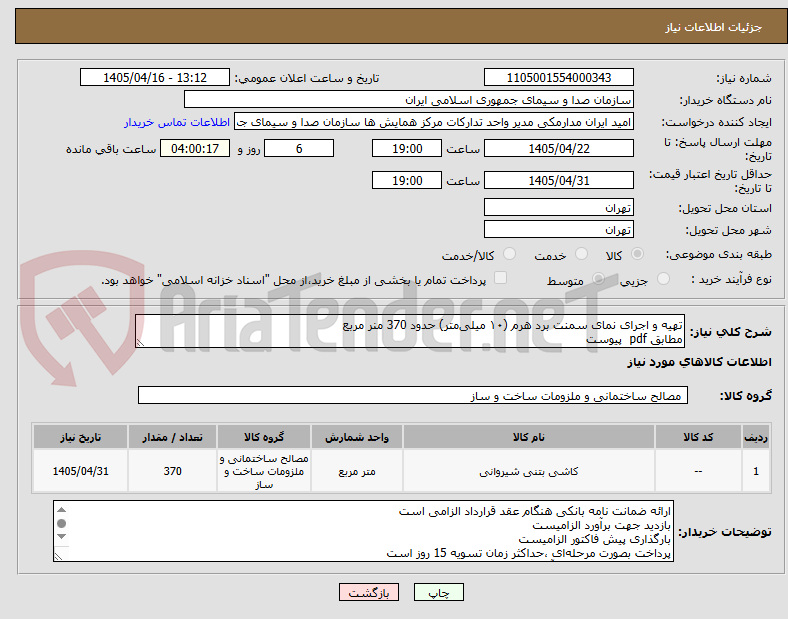Click the row number cell 1
The height and width of the screenshot is (619, 788).
point(756,471)
